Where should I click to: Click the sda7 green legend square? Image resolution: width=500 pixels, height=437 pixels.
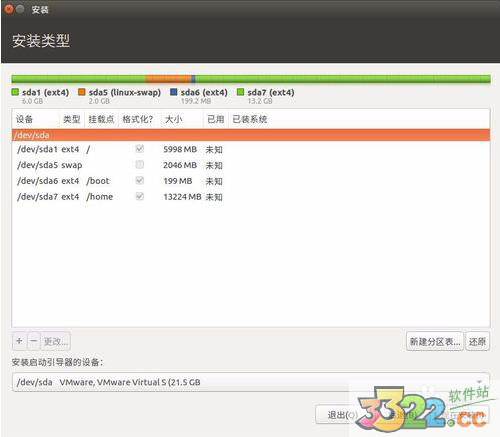[240, 92]
